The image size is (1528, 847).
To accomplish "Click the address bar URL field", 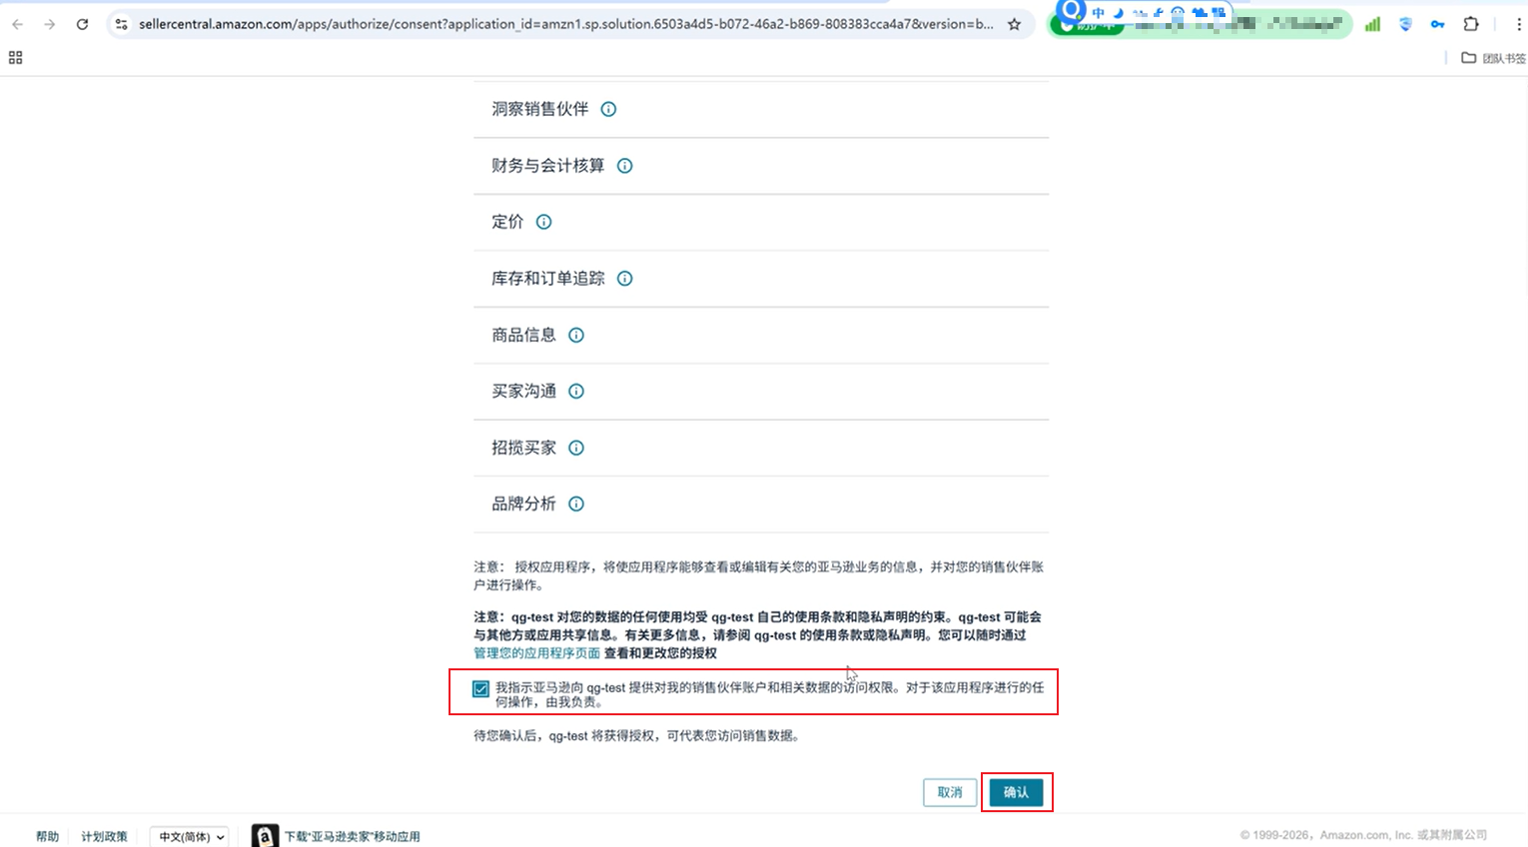I will 566,24.
